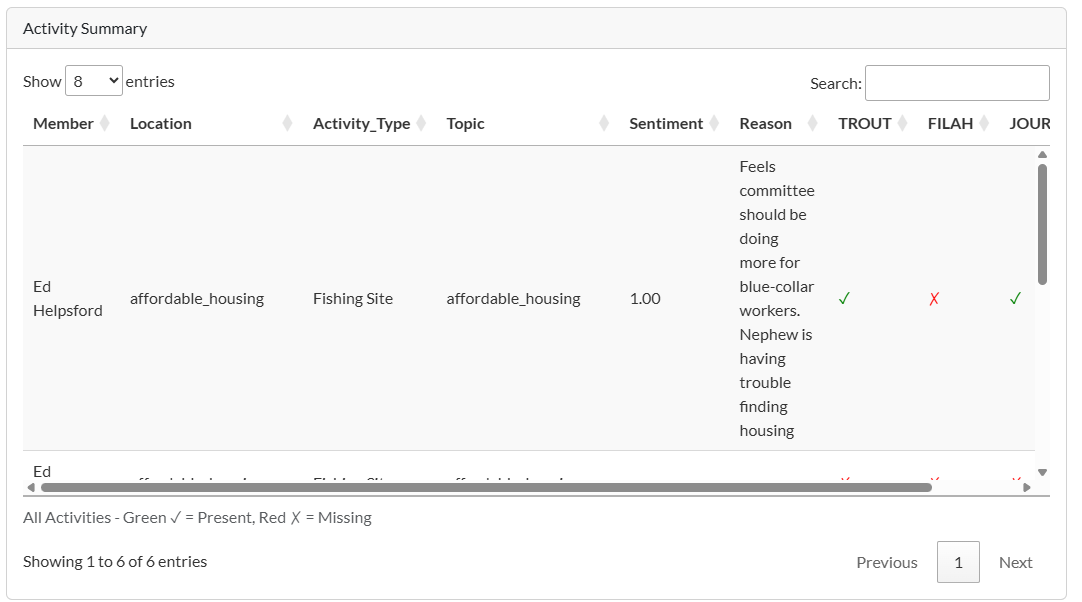Sort by the Reason column header

tap(765, 124)
